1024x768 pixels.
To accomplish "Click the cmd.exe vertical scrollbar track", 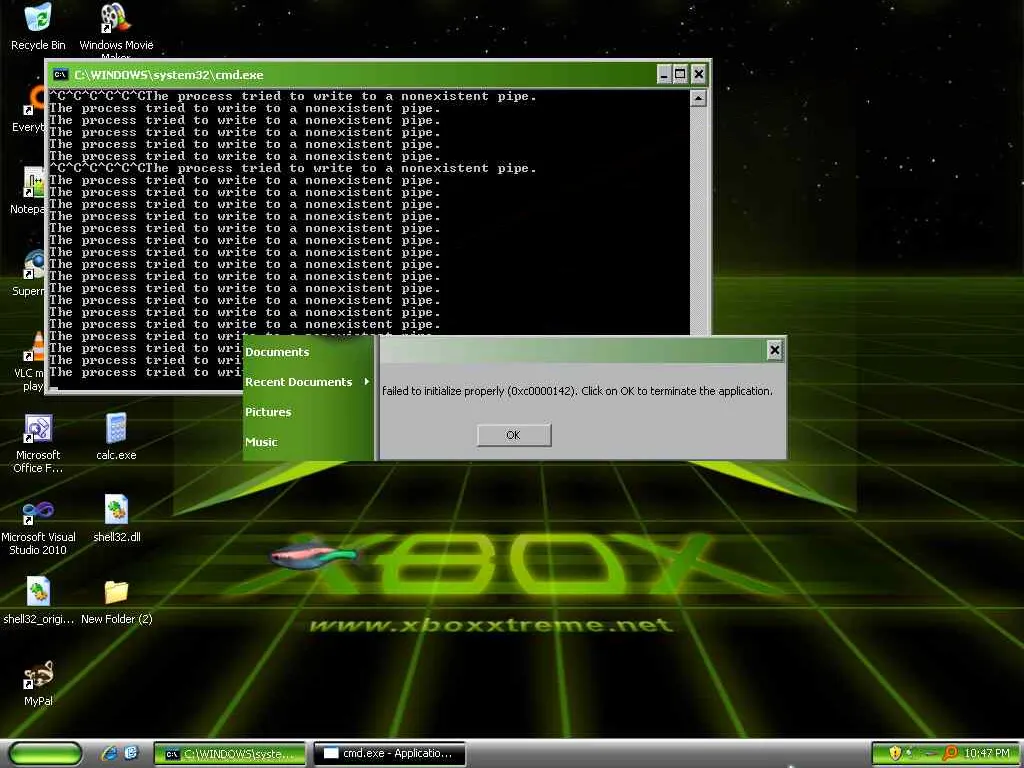I will (698, 221).
